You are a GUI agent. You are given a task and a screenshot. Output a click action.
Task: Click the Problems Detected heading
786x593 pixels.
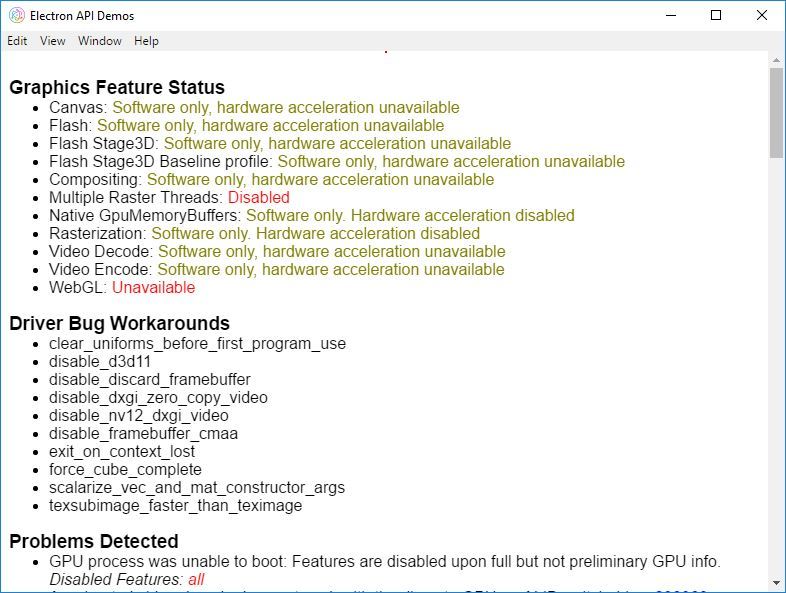[x=94, y=541]
